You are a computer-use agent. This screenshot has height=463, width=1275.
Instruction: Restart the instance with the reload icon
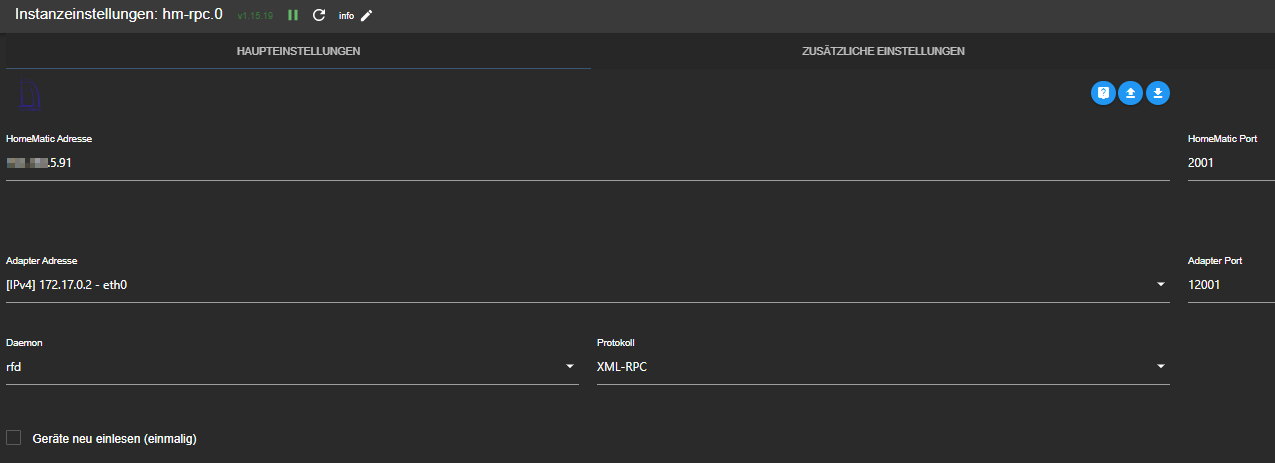click(319, 16)
